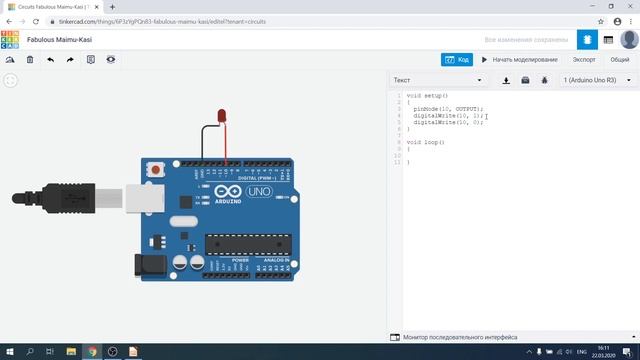
Task: Click the serial monitor icon
Action: tap(395, 337)
